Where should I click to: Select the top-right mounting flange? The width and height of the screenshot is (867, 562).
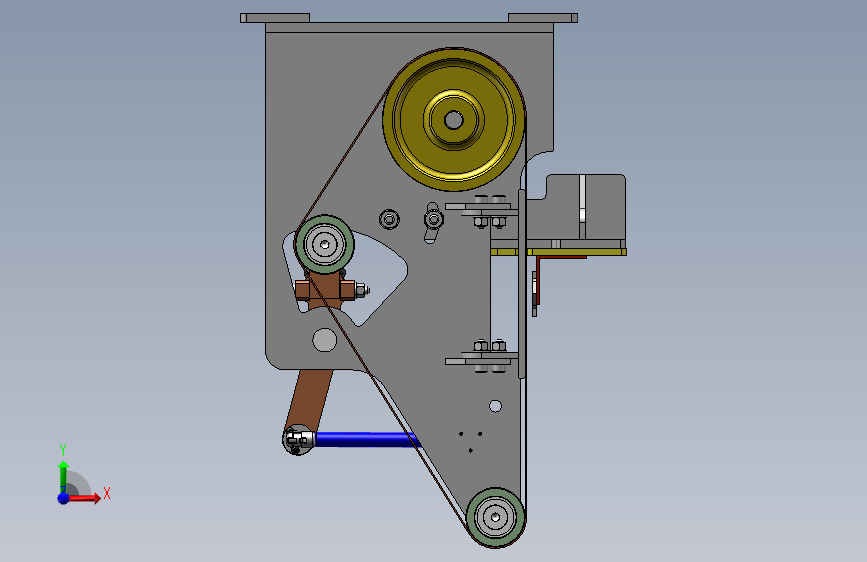(543, 18)
